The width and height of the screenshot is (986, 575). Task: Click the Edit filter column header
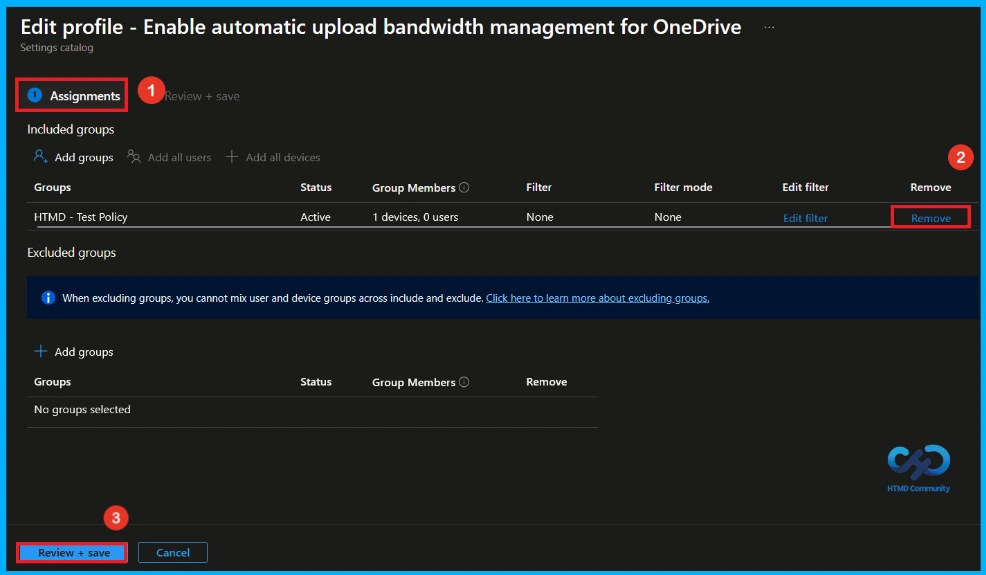coord(805,187)
